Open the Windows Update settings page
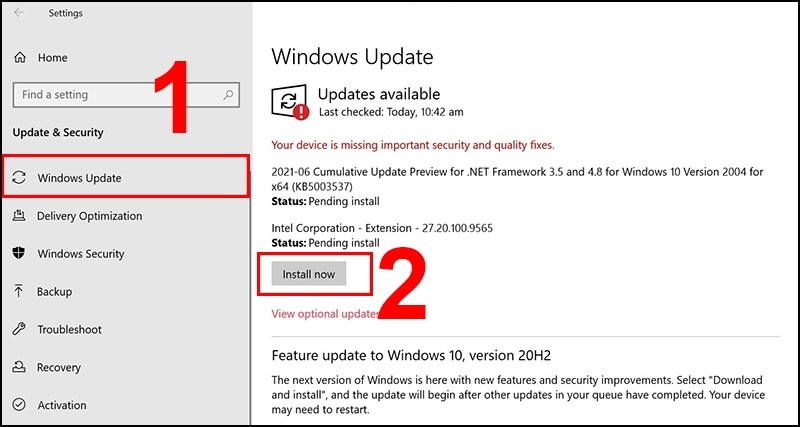The image size is (800, 427). [79, 178]
